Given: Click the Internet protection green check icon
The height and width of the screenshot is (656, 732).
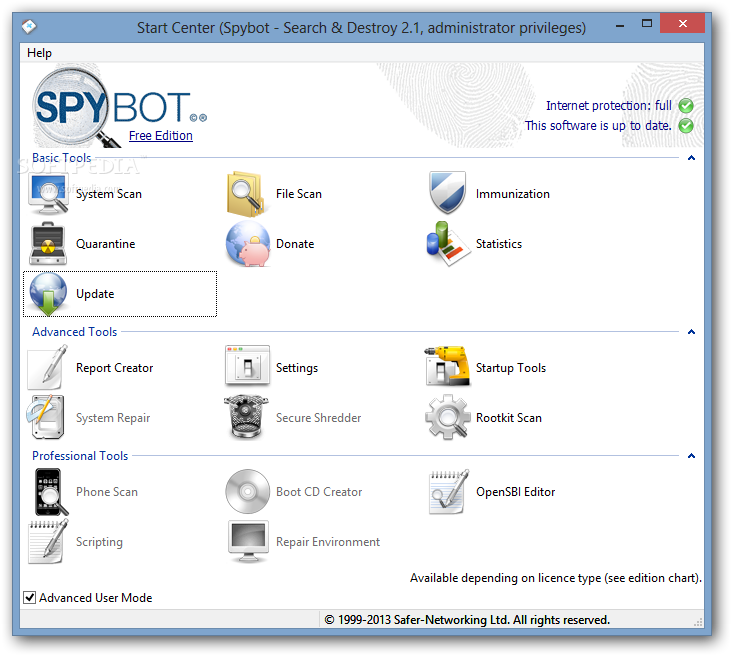Looking at the screenshot, I should (686, 106).
